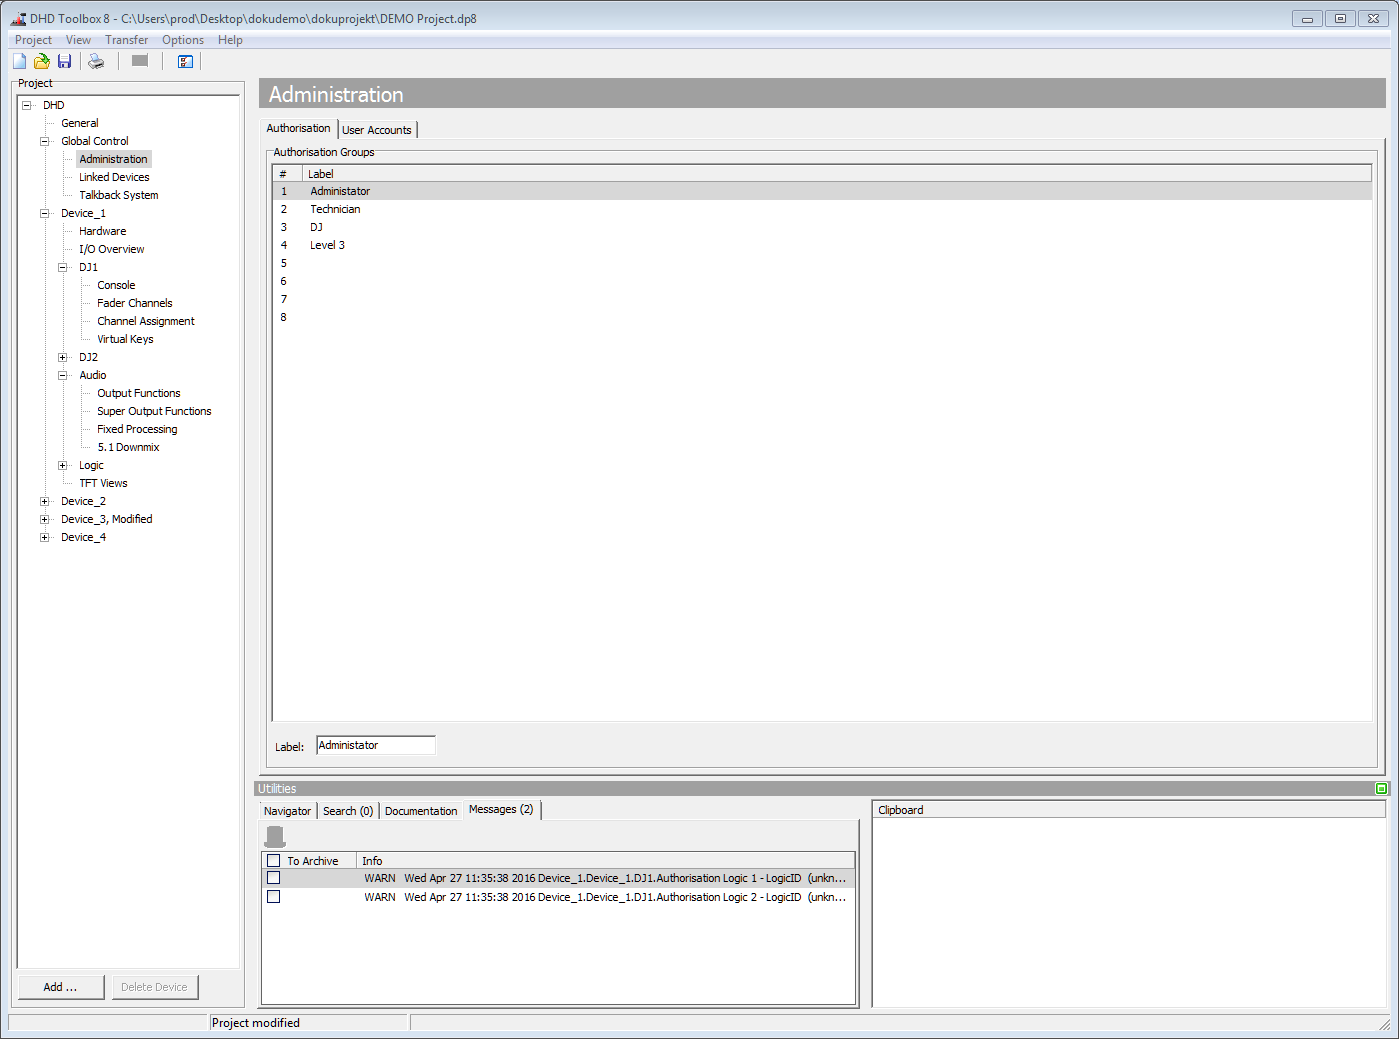Open options via the checklist toolbar icon
Viewport: 1399px width, 1039px height.
185,61
